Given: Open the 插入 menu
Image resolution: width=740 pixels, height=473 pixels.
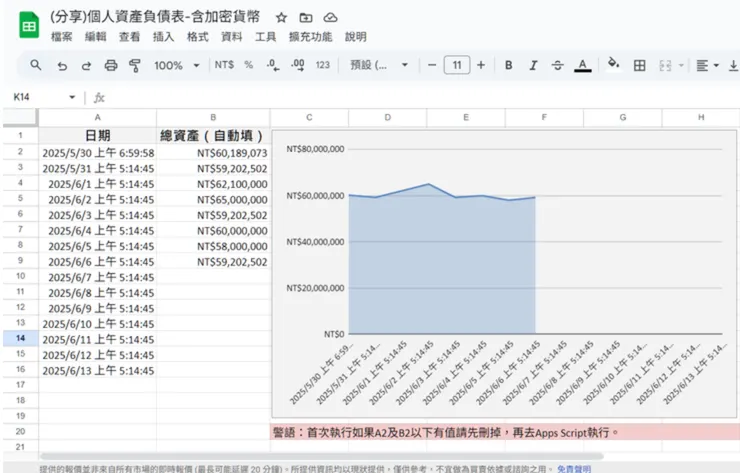Looking at the screenshot, I should (163, 37).
